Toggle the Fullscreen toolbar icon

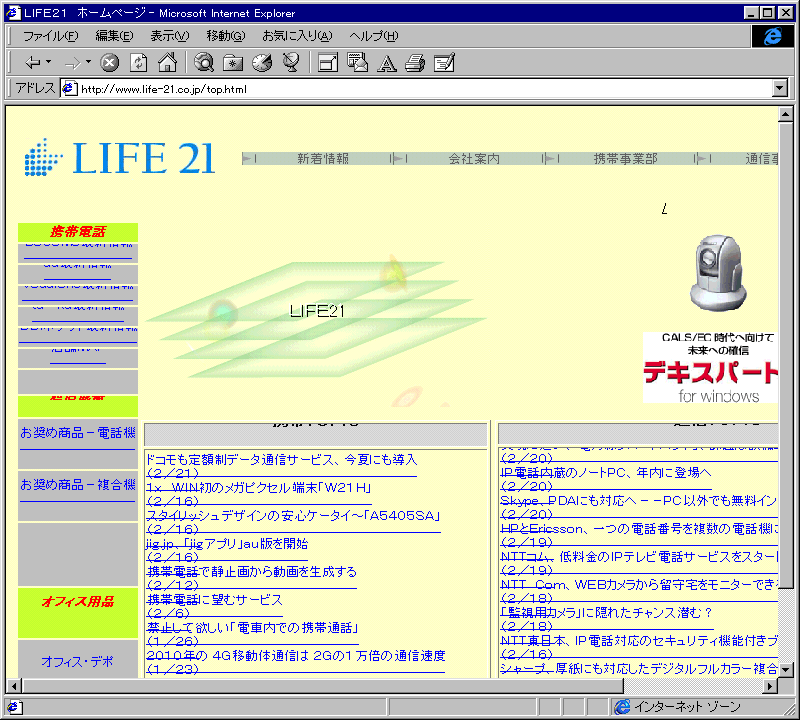click(x=328, y=63)
